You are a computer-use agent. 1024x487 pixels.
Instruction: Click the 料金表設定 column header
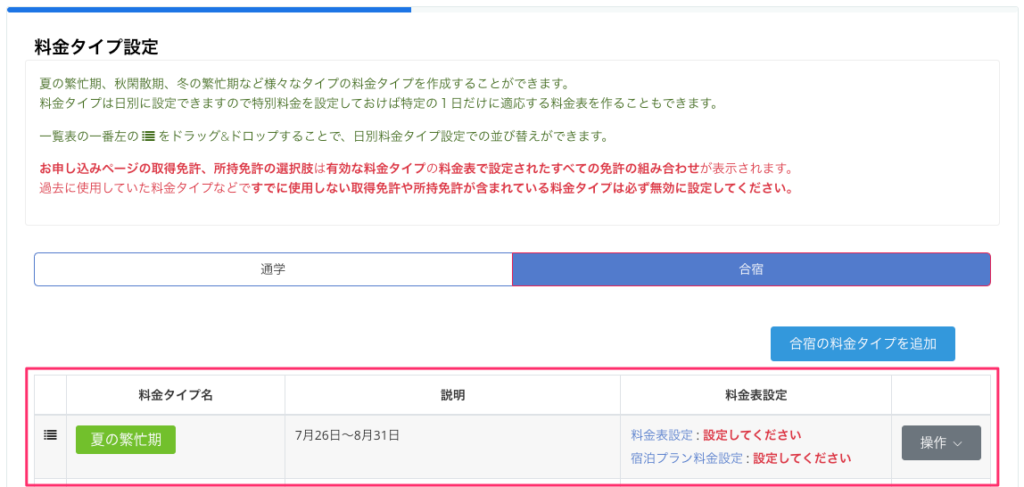pyautogui.click(x=755, y=394)
